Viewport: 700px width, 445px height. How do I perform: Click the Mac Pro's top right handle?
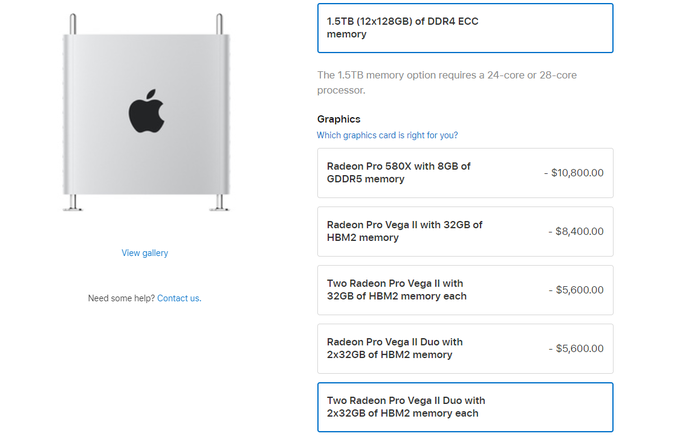216,23
